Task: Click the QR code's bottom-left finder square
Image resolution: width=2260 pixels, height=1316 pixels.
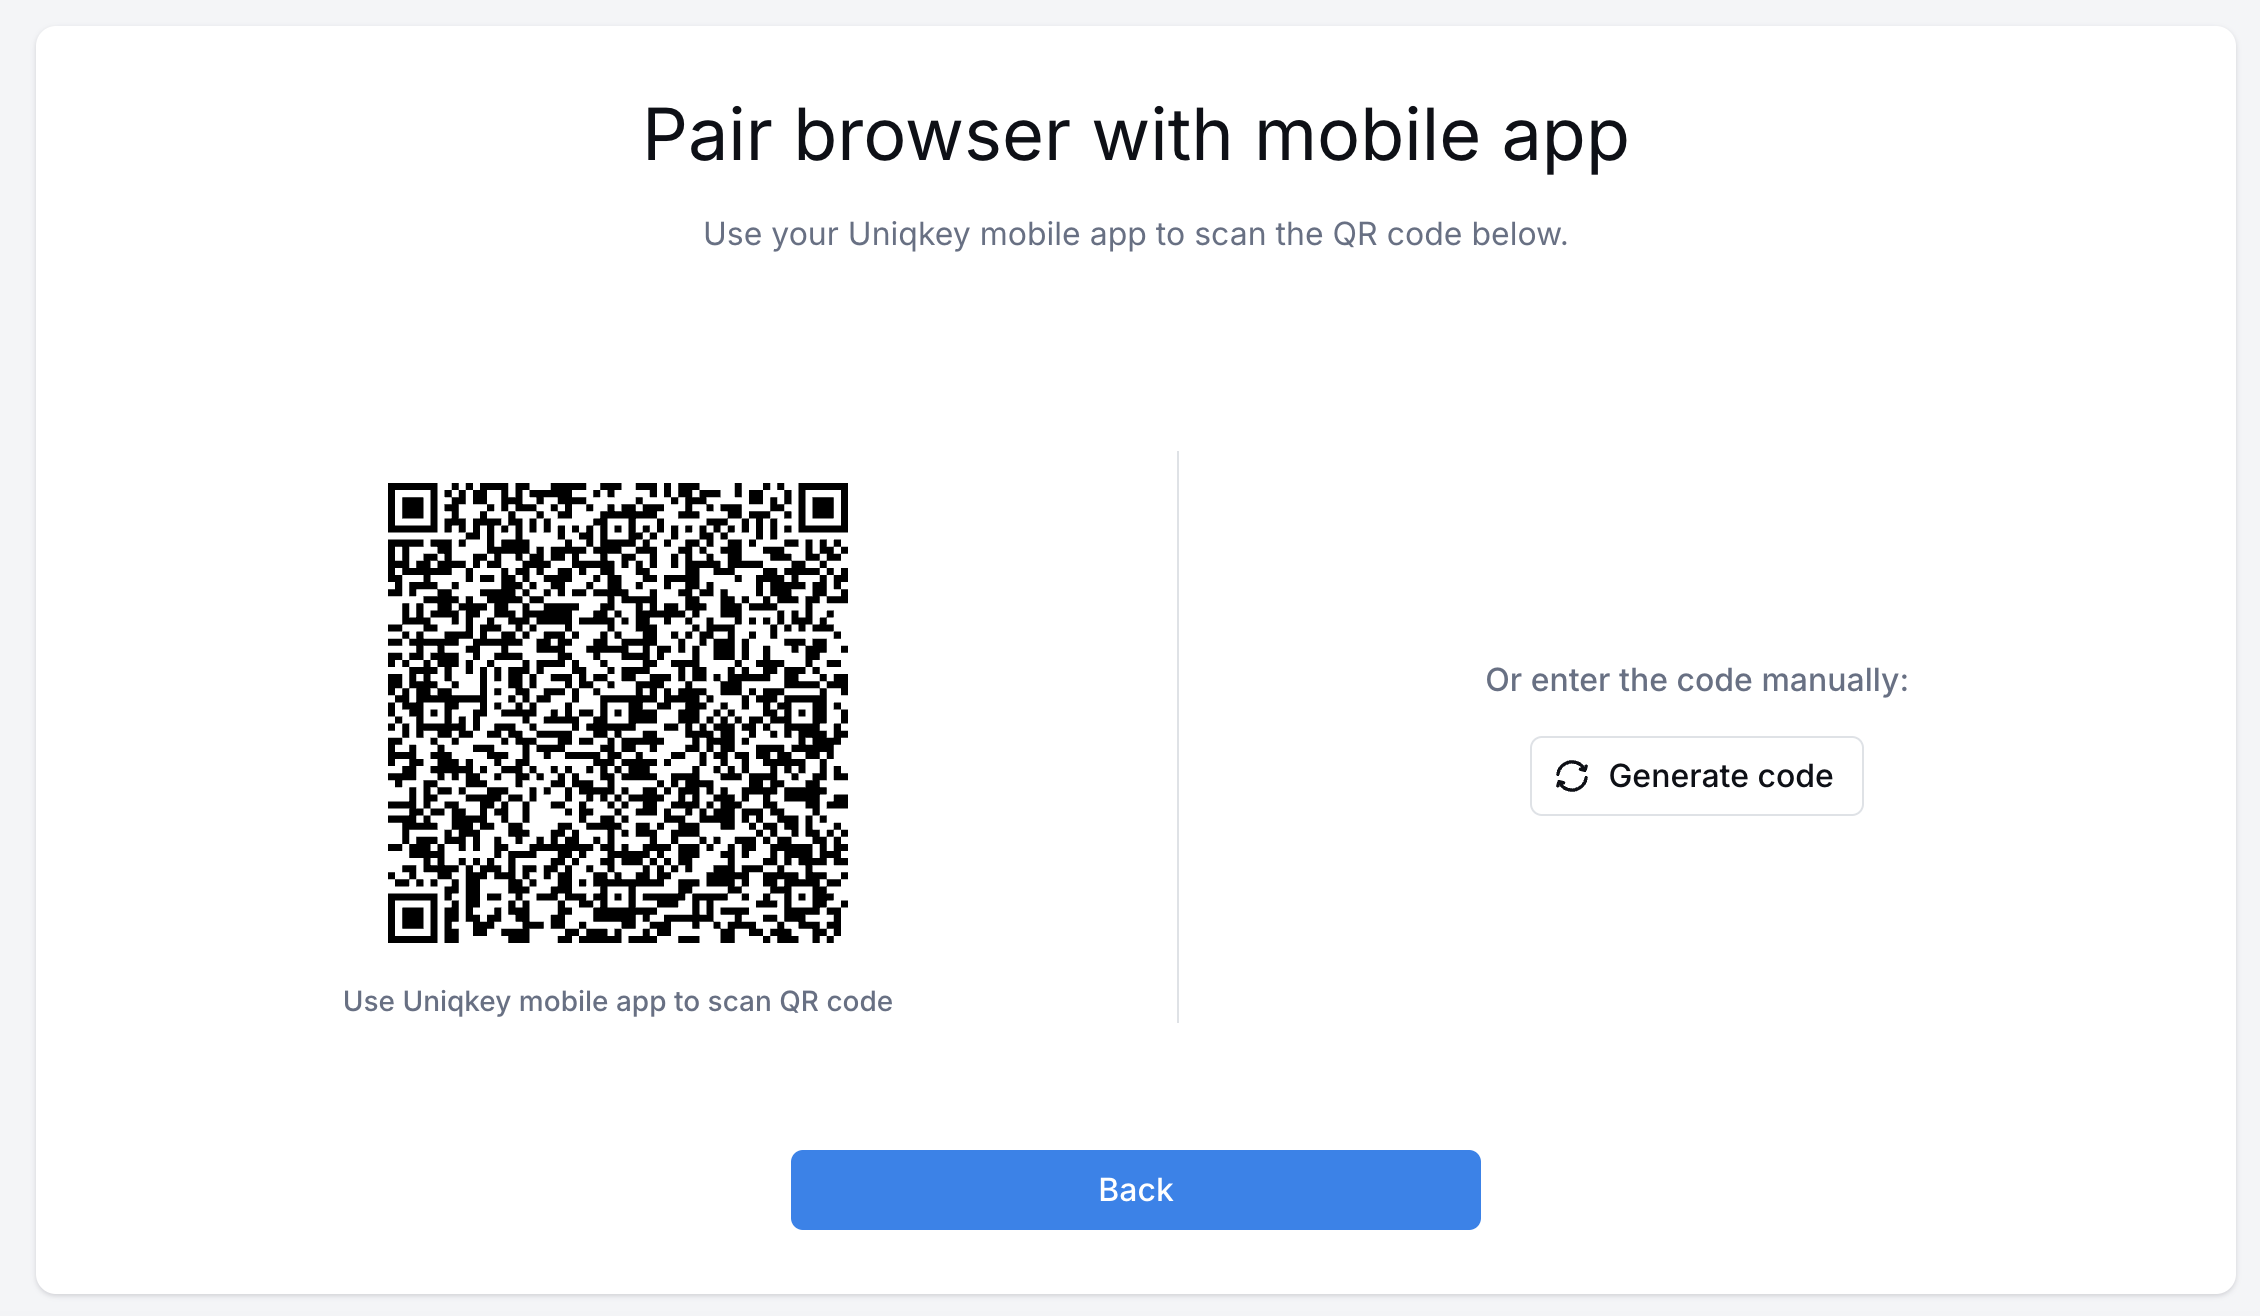Action: tap(412, 918)
